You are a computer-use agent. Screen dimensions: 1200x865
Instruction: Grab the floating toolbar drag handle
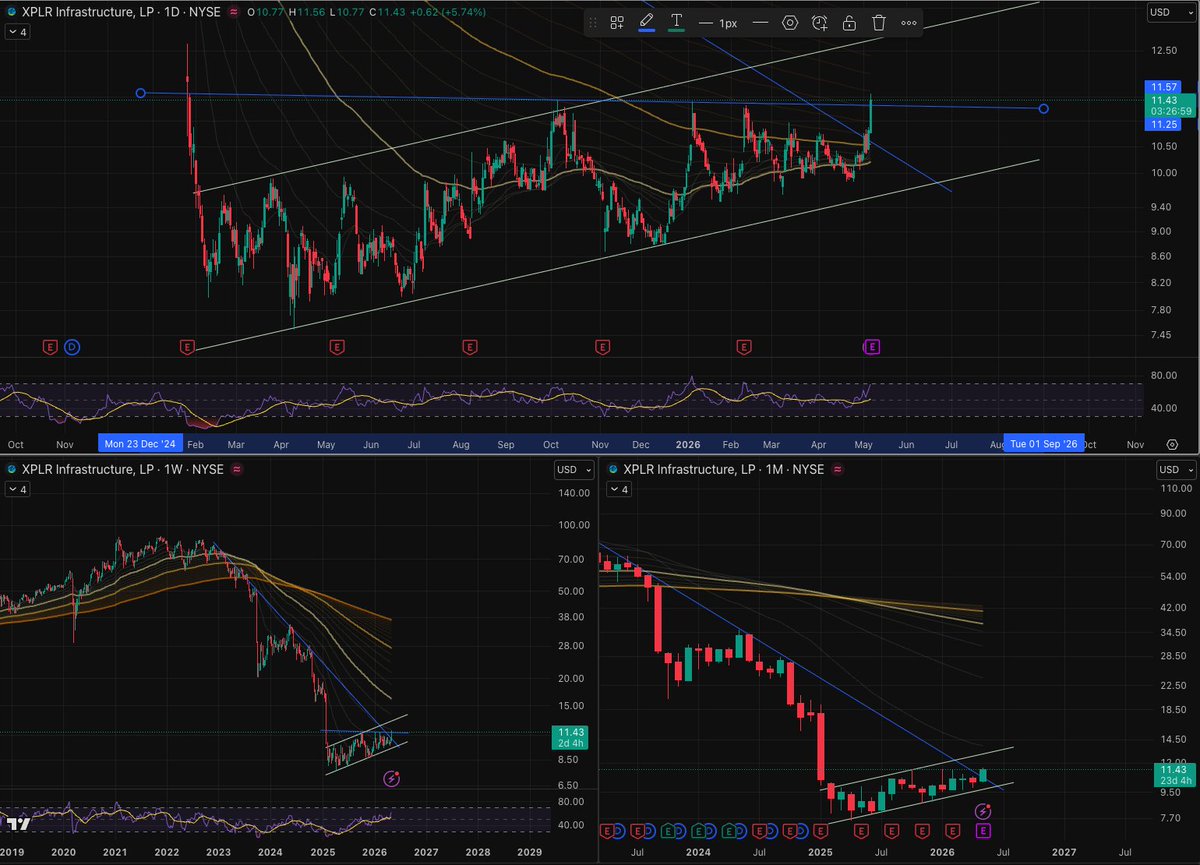click(x=592, y=22)
